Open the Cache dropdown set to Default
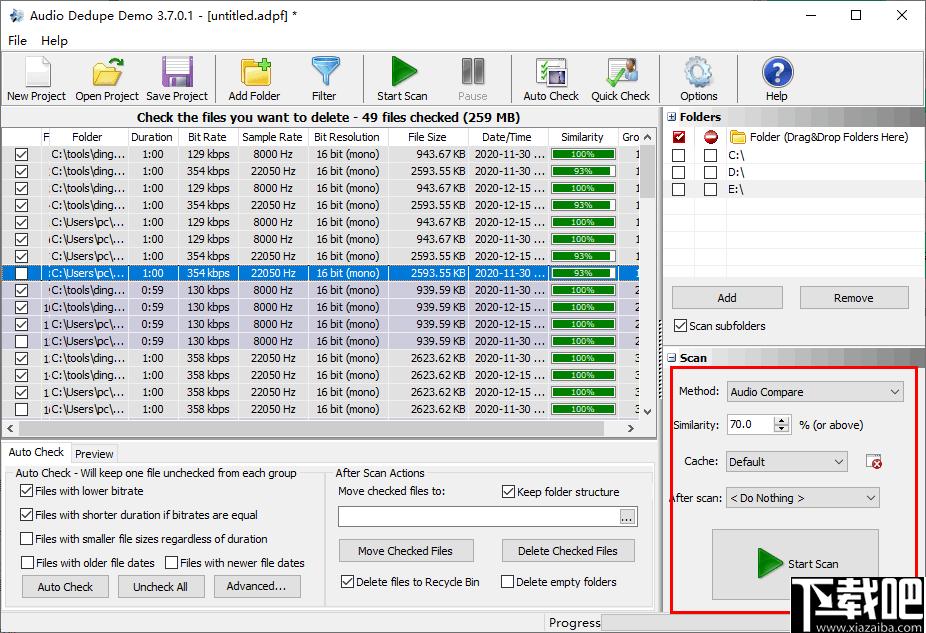The width and height of the screenshot is (926, 633). coord(787,462)
